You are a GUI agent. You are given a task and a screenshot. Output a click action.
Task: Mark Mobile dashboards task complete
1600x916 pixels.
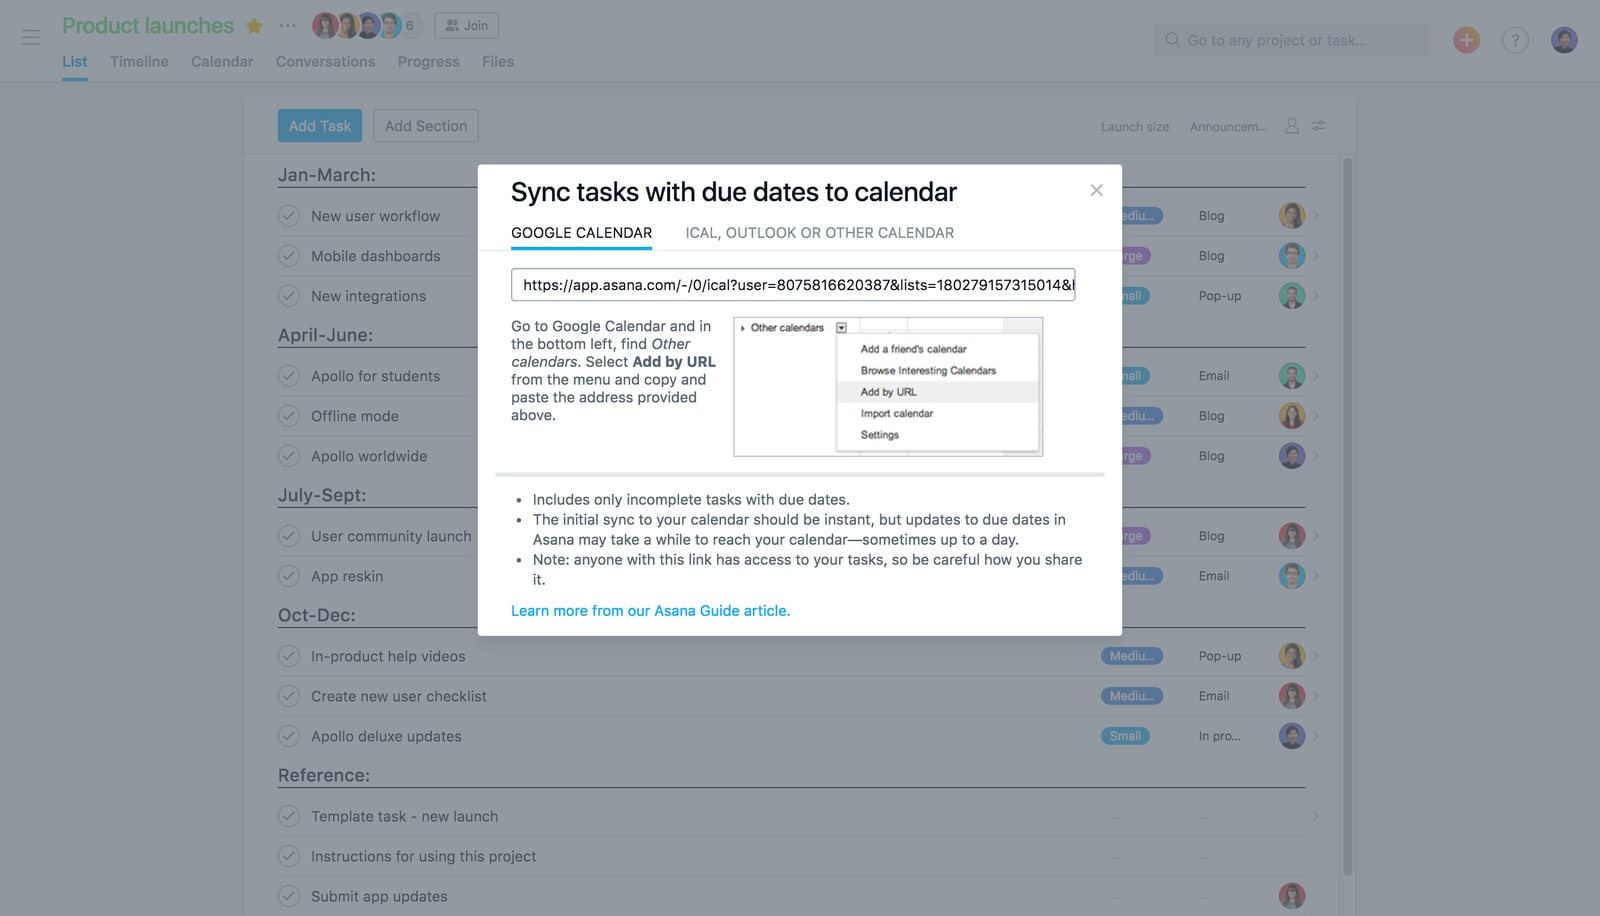point(289,256)
